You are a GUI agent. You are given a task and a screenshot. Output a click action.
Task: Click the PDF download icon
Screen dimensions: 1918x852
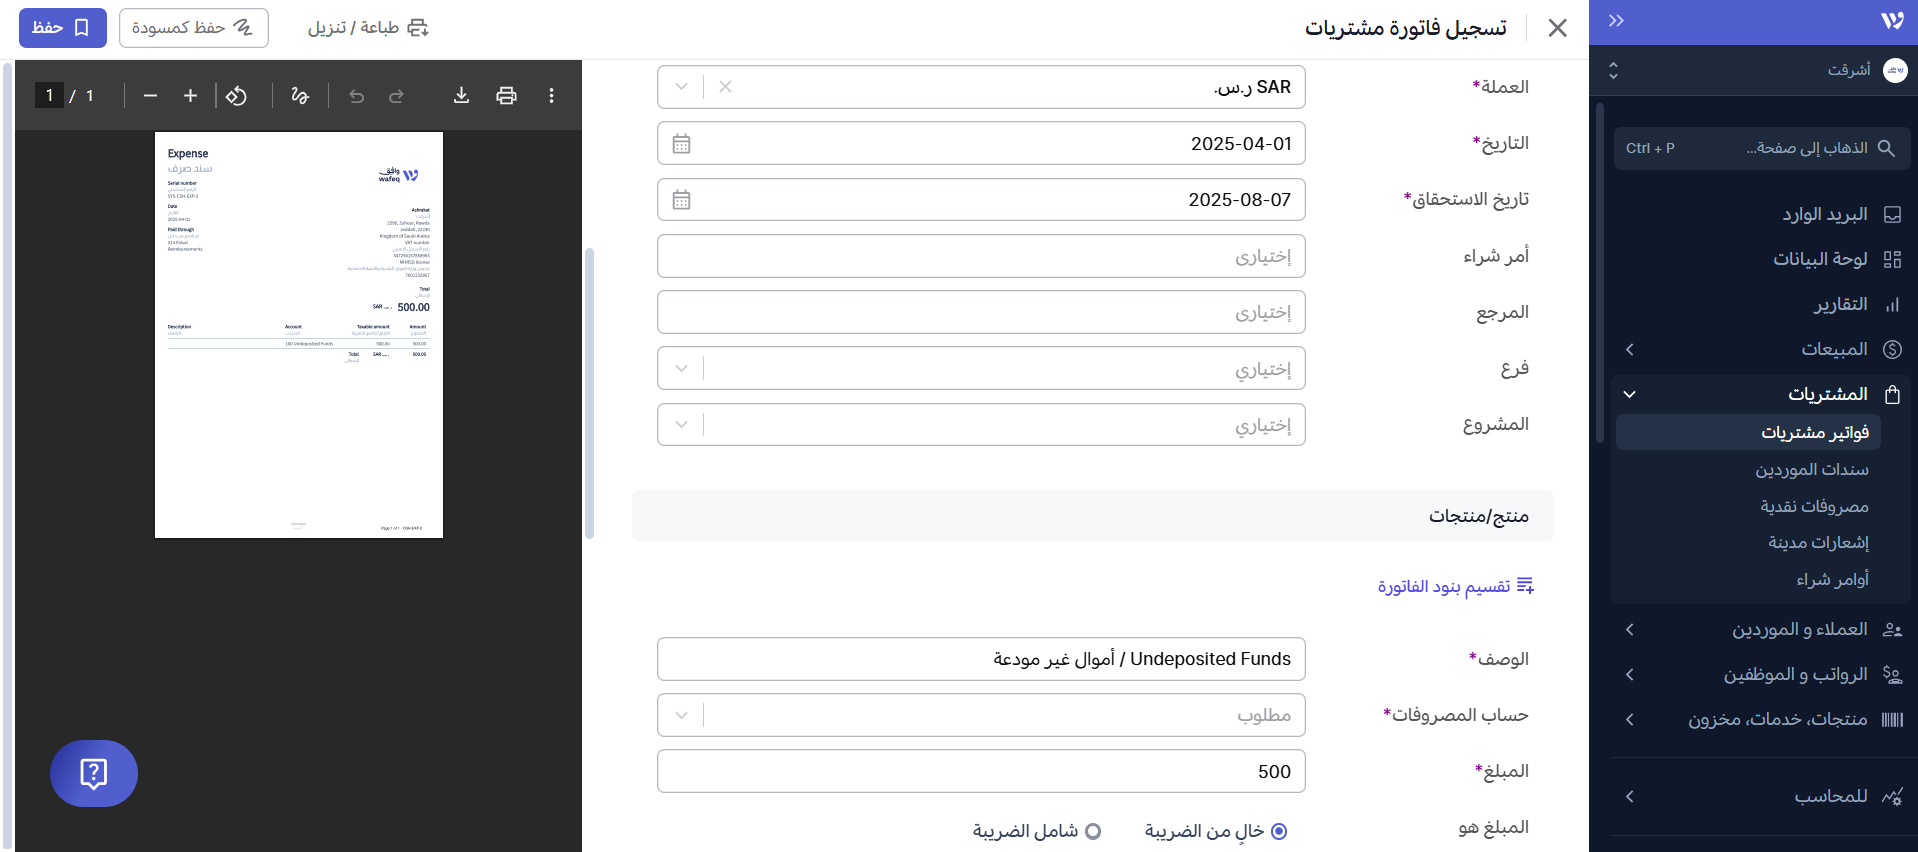click(461, 95)
